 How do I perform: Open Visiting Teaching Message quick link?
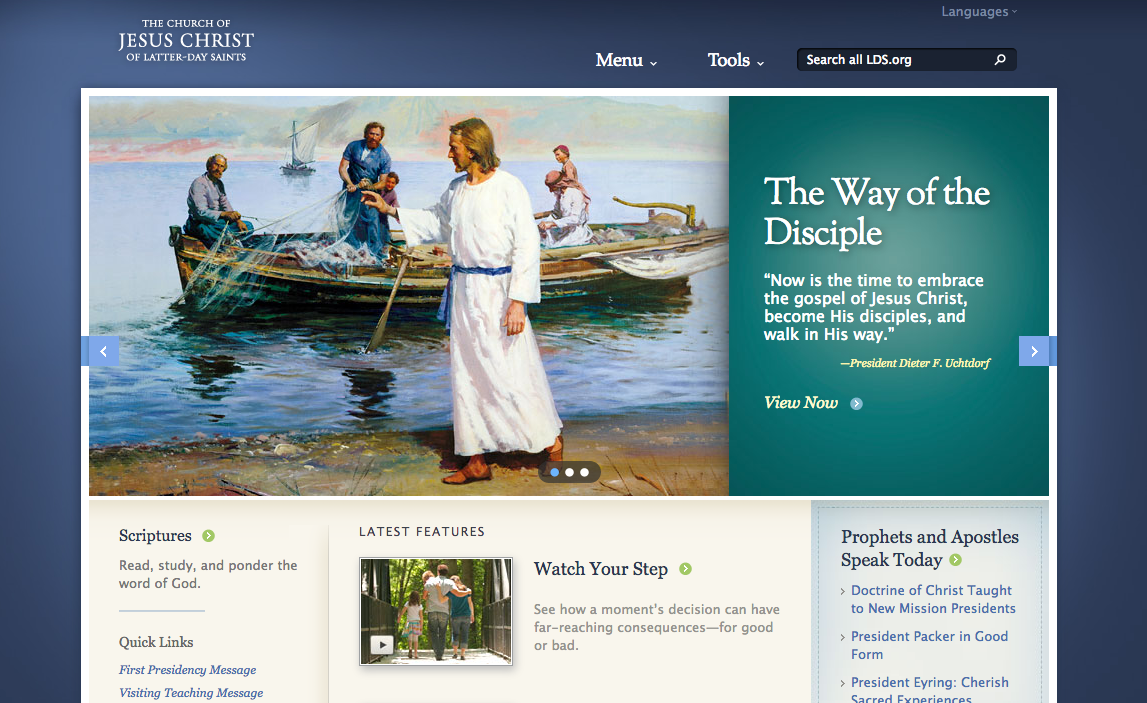click(x=191, y=693)
